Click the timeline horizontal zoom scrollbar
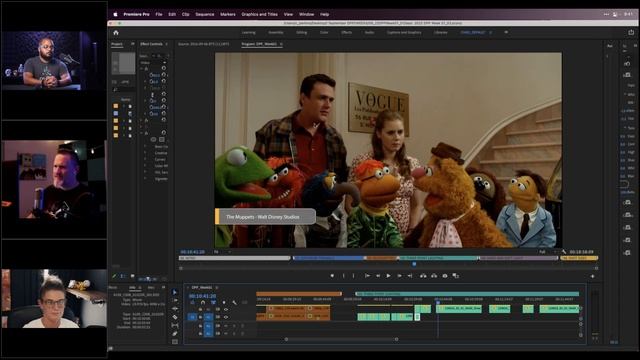 point(341,339)
